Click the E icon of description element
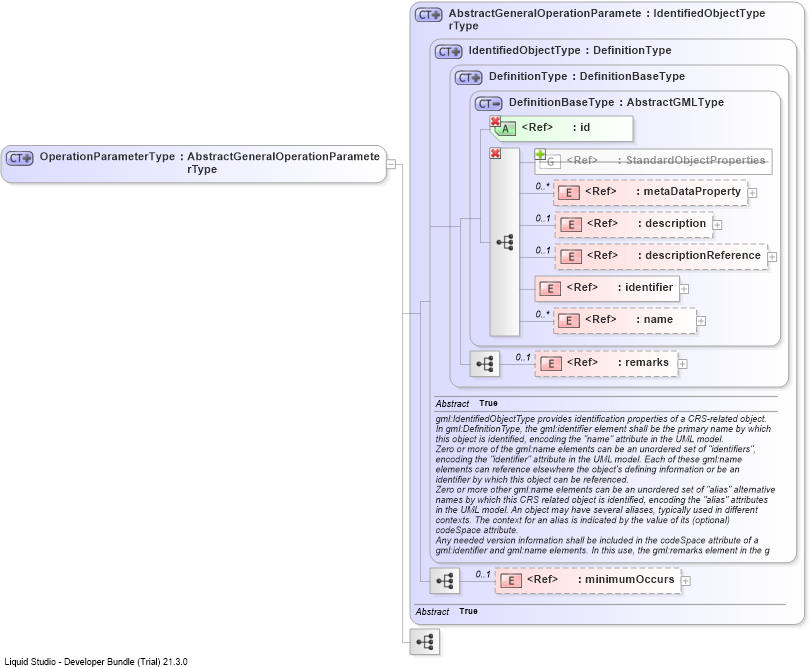Screen dimensions: 809x667 pos(571,225)
